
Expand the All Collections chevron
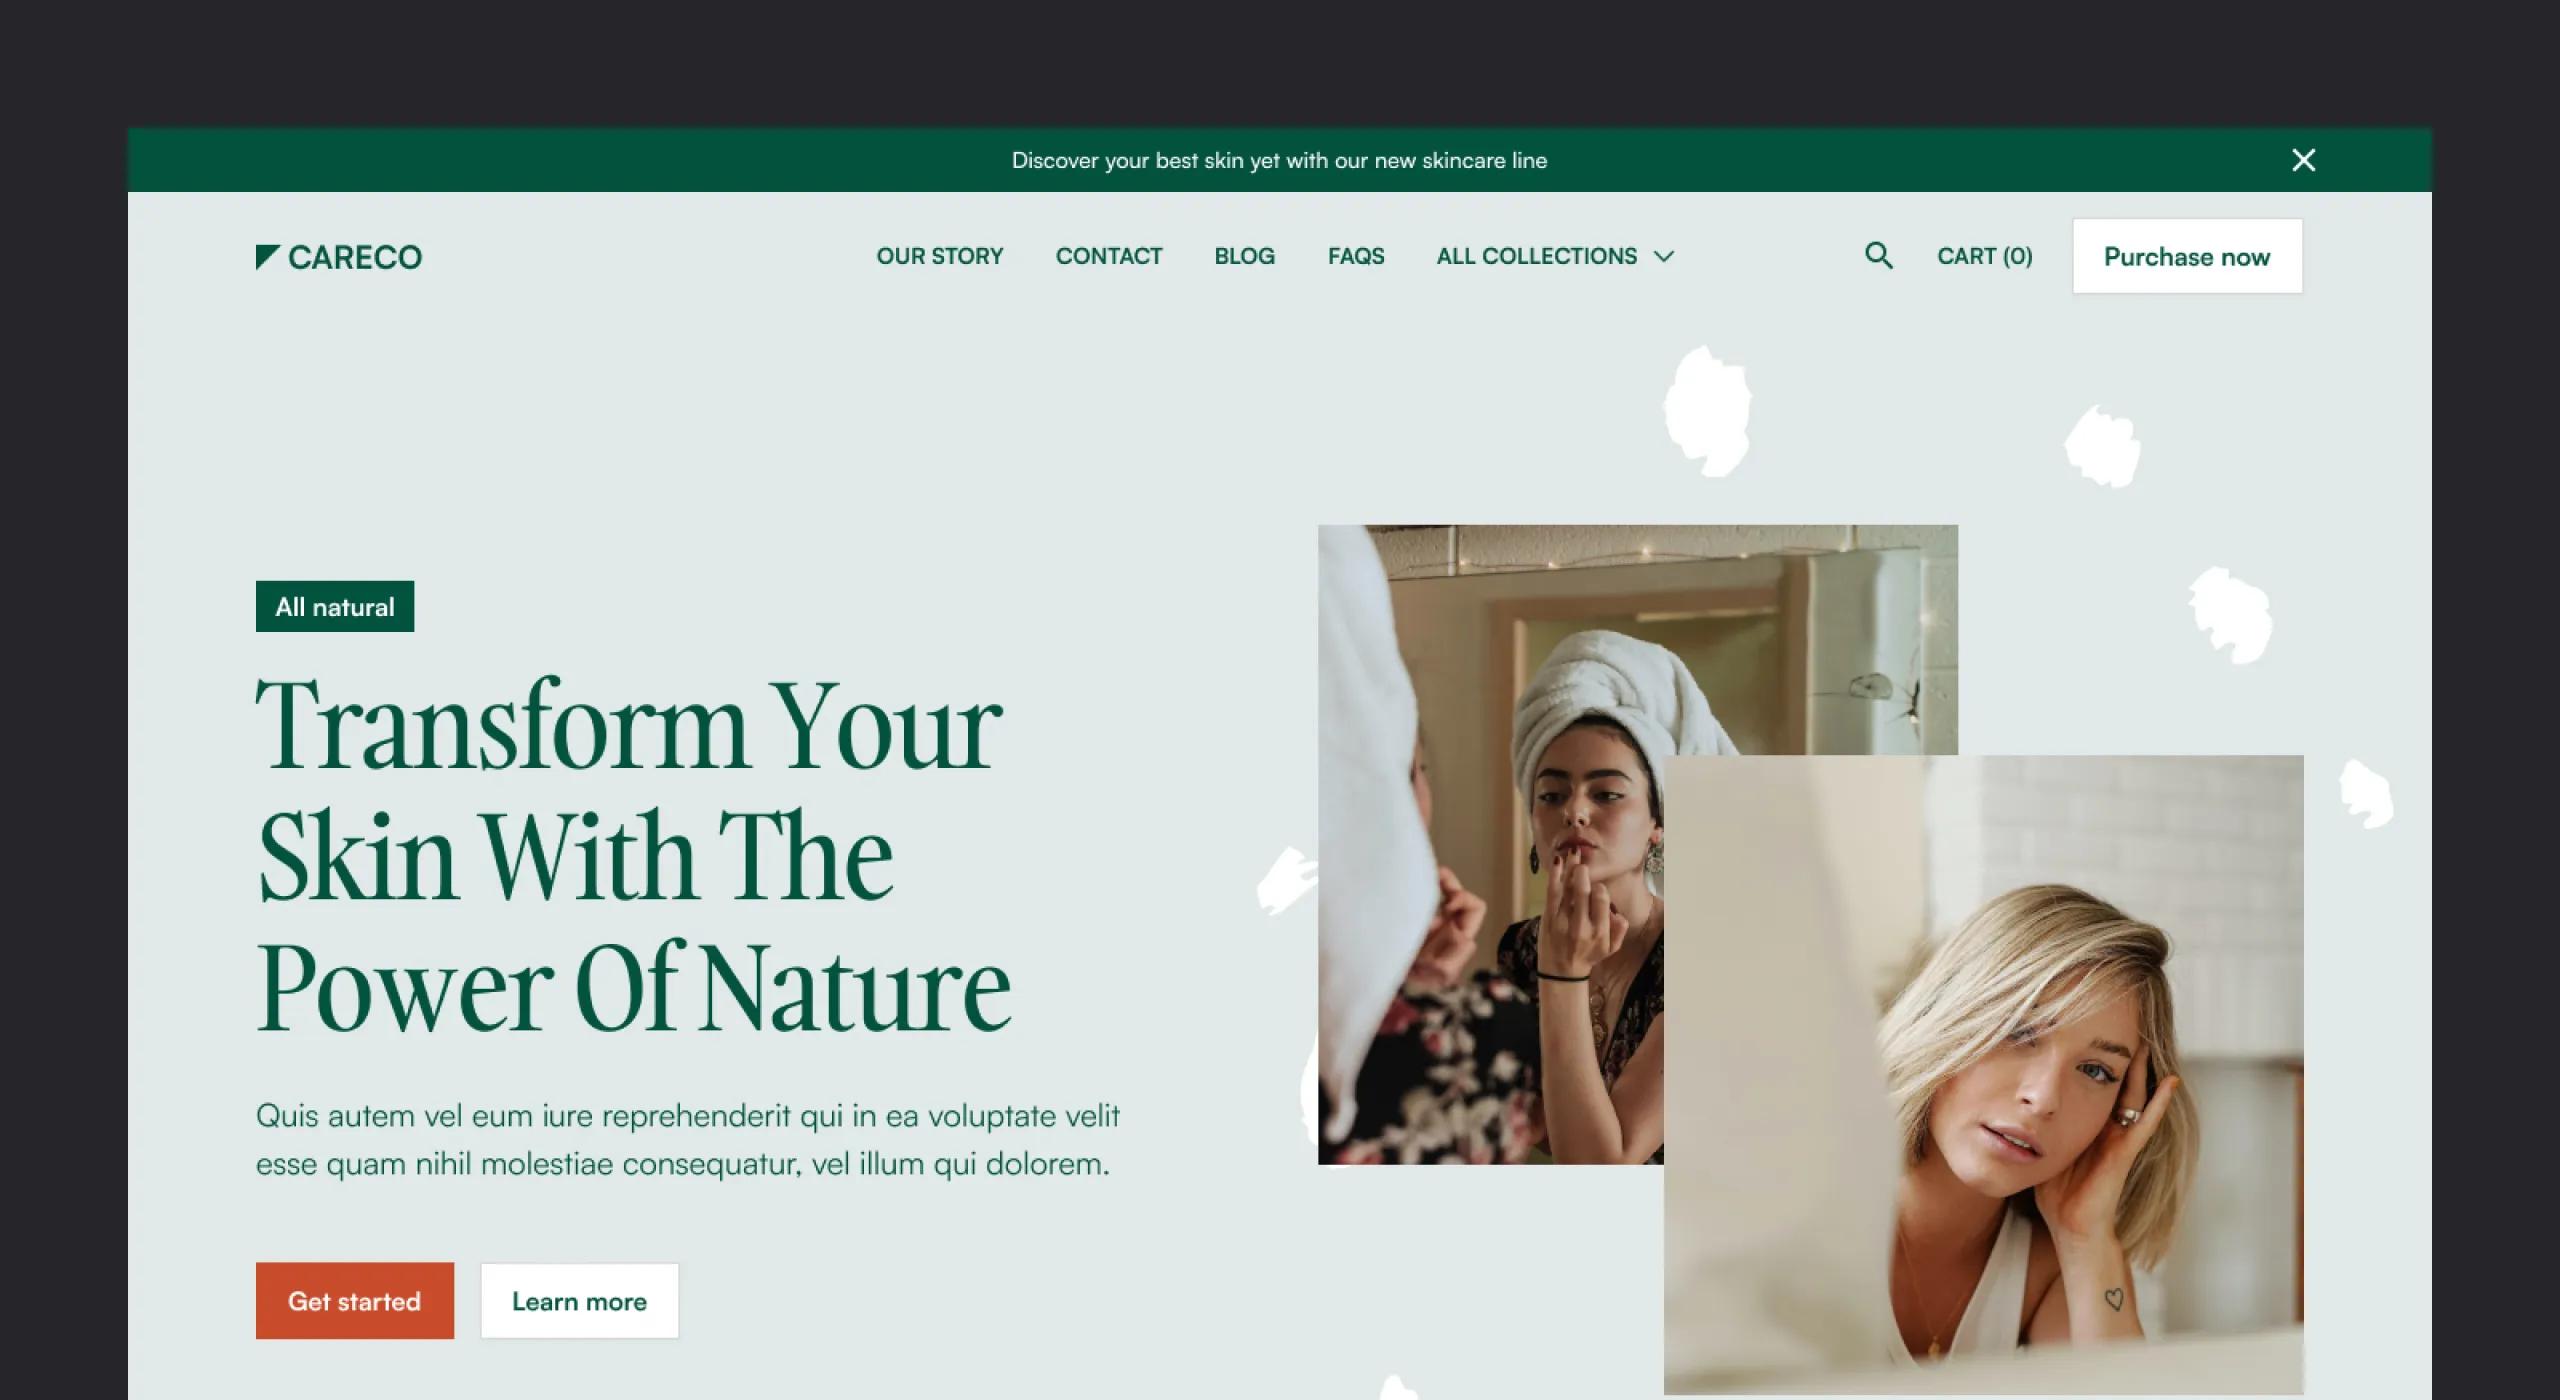(1664, 257)
